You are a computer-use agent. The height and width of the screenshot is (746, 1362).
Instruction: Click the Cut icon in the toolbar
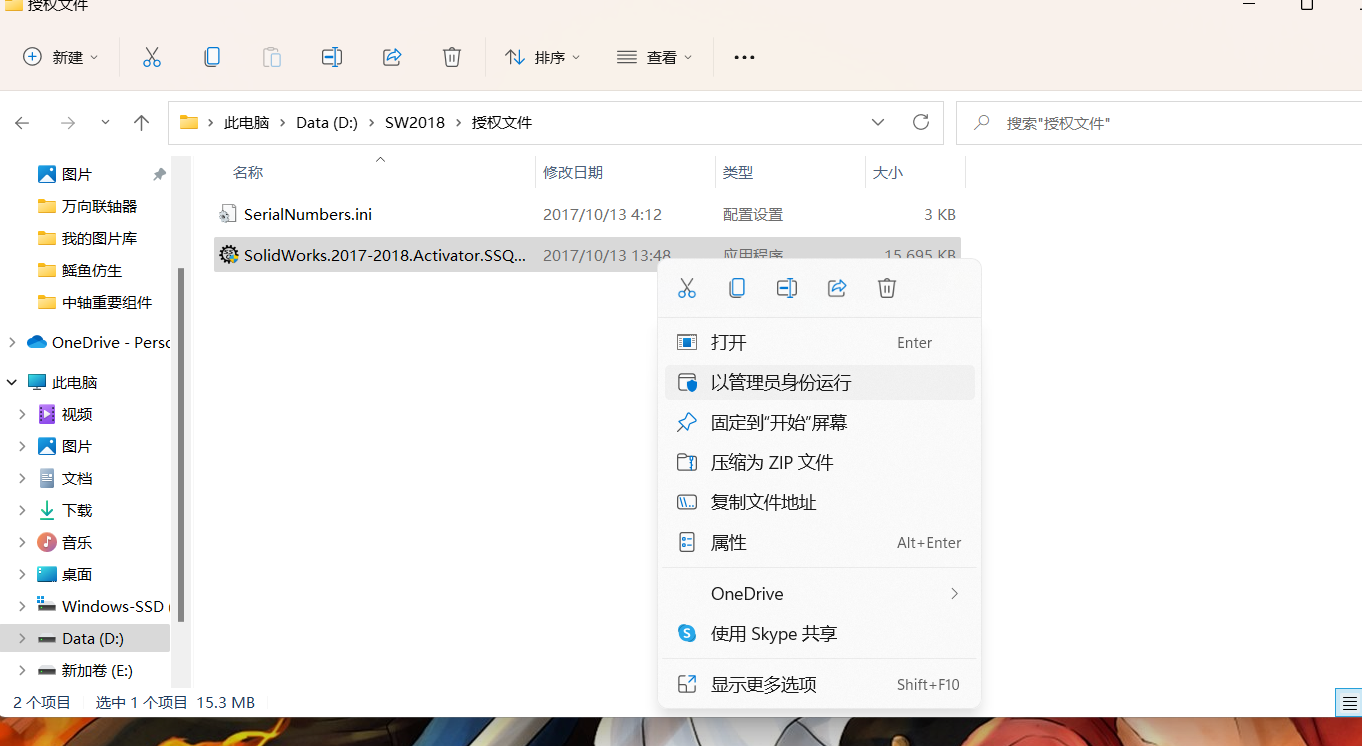152,57
